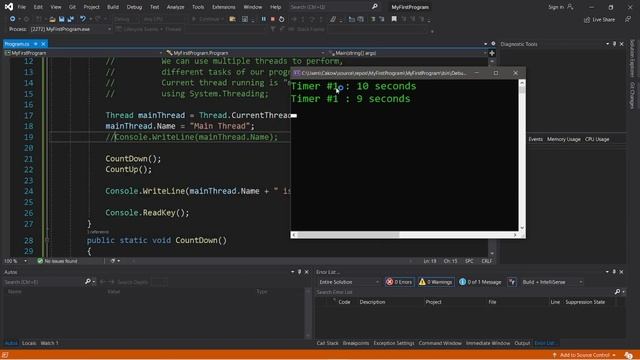Click the Sign in account icon

pos(570,7)
